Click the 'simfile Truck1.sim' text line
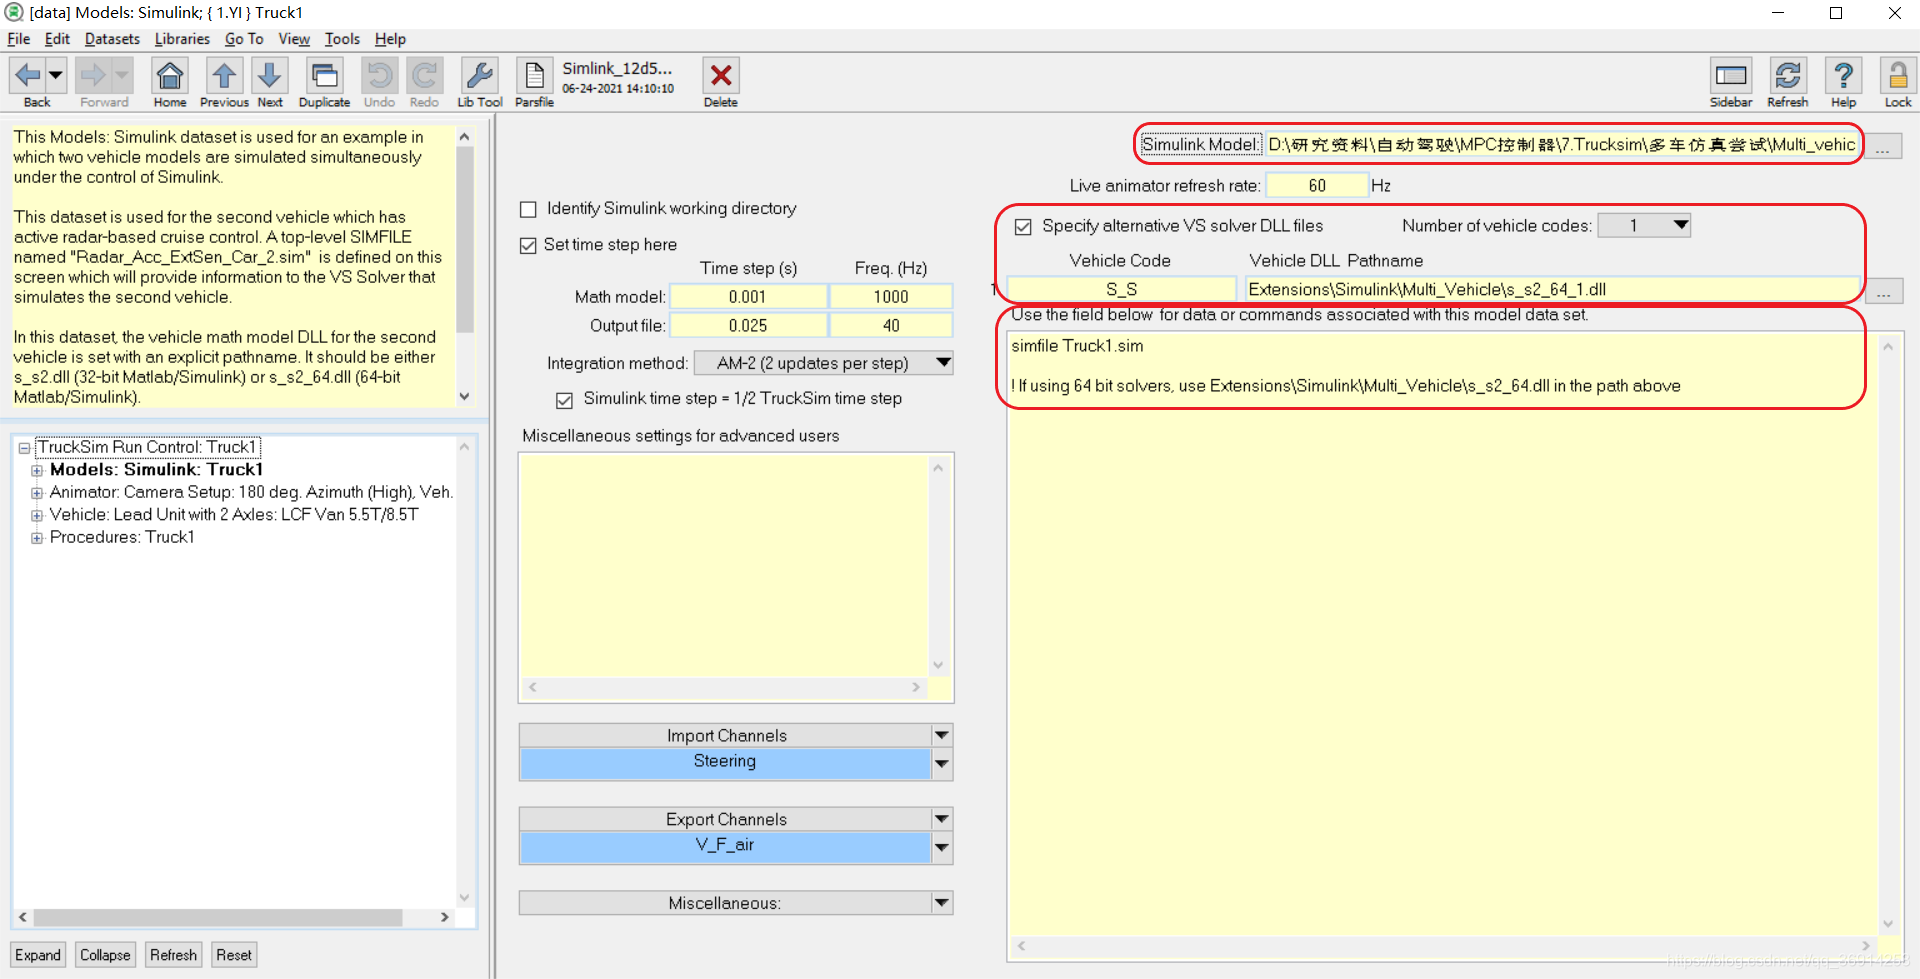 click(x=1077, y=346)
